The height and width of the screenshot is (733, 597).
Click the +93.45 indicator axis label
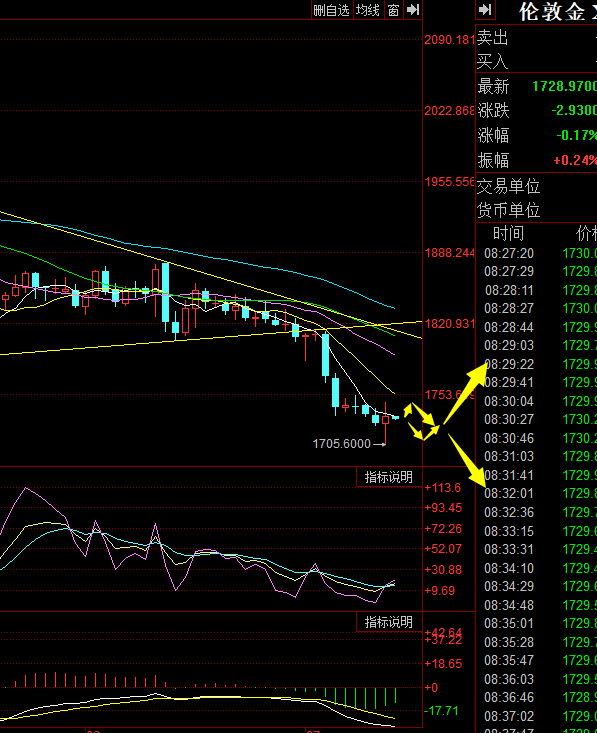(x=443, y=508)
